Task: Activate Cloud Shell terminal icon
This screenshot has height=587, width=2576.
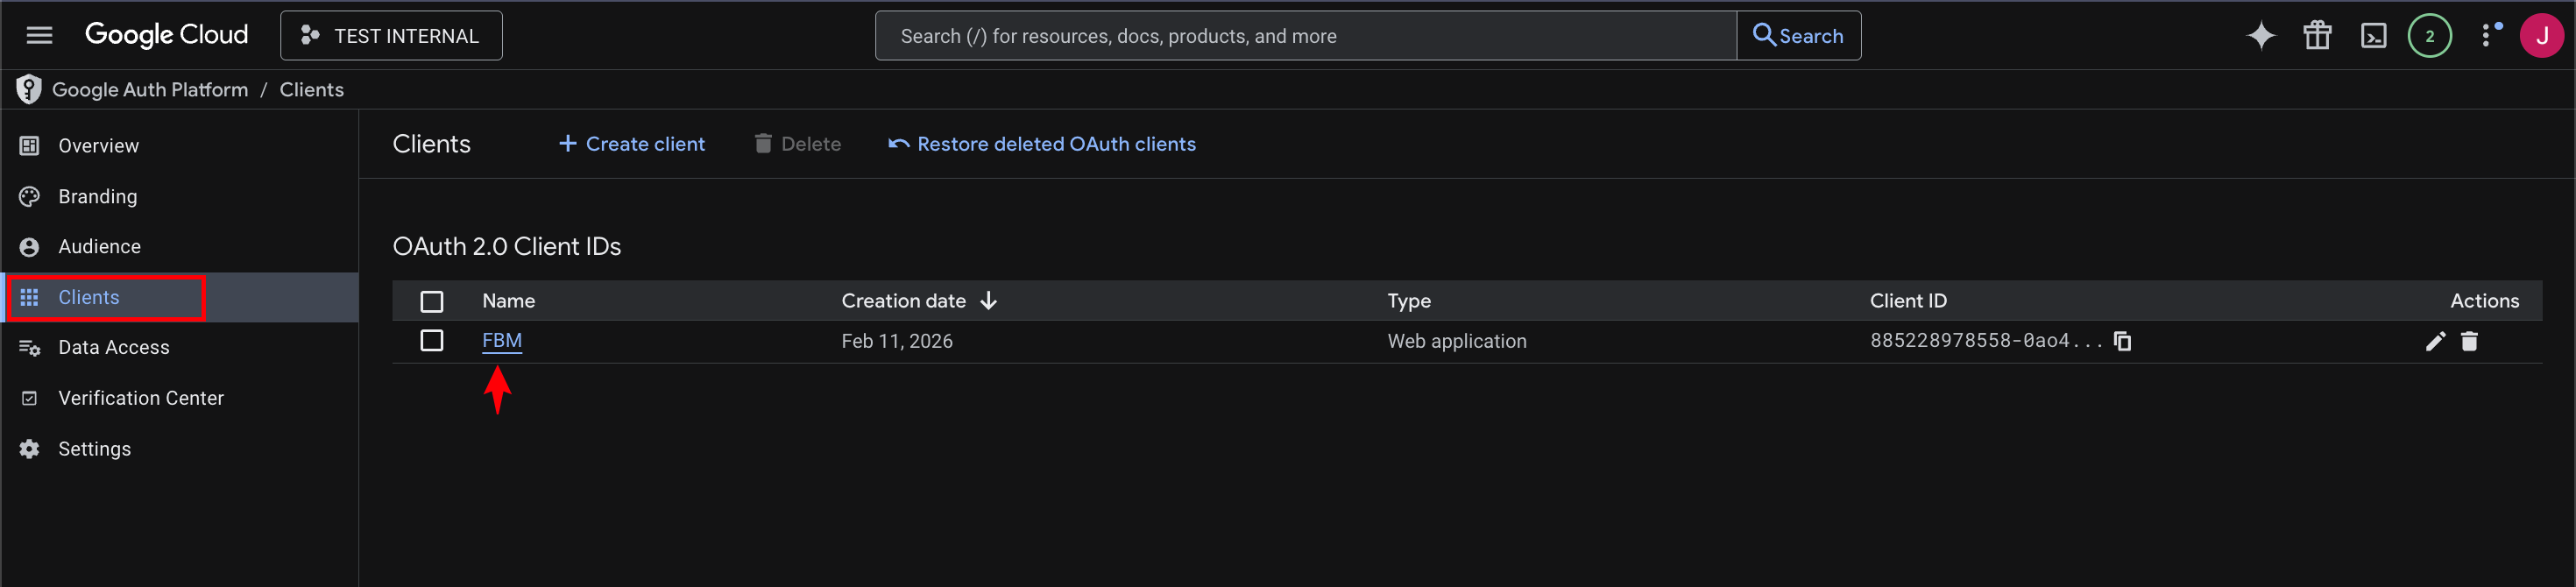Action: click(x=2373, y=36)
